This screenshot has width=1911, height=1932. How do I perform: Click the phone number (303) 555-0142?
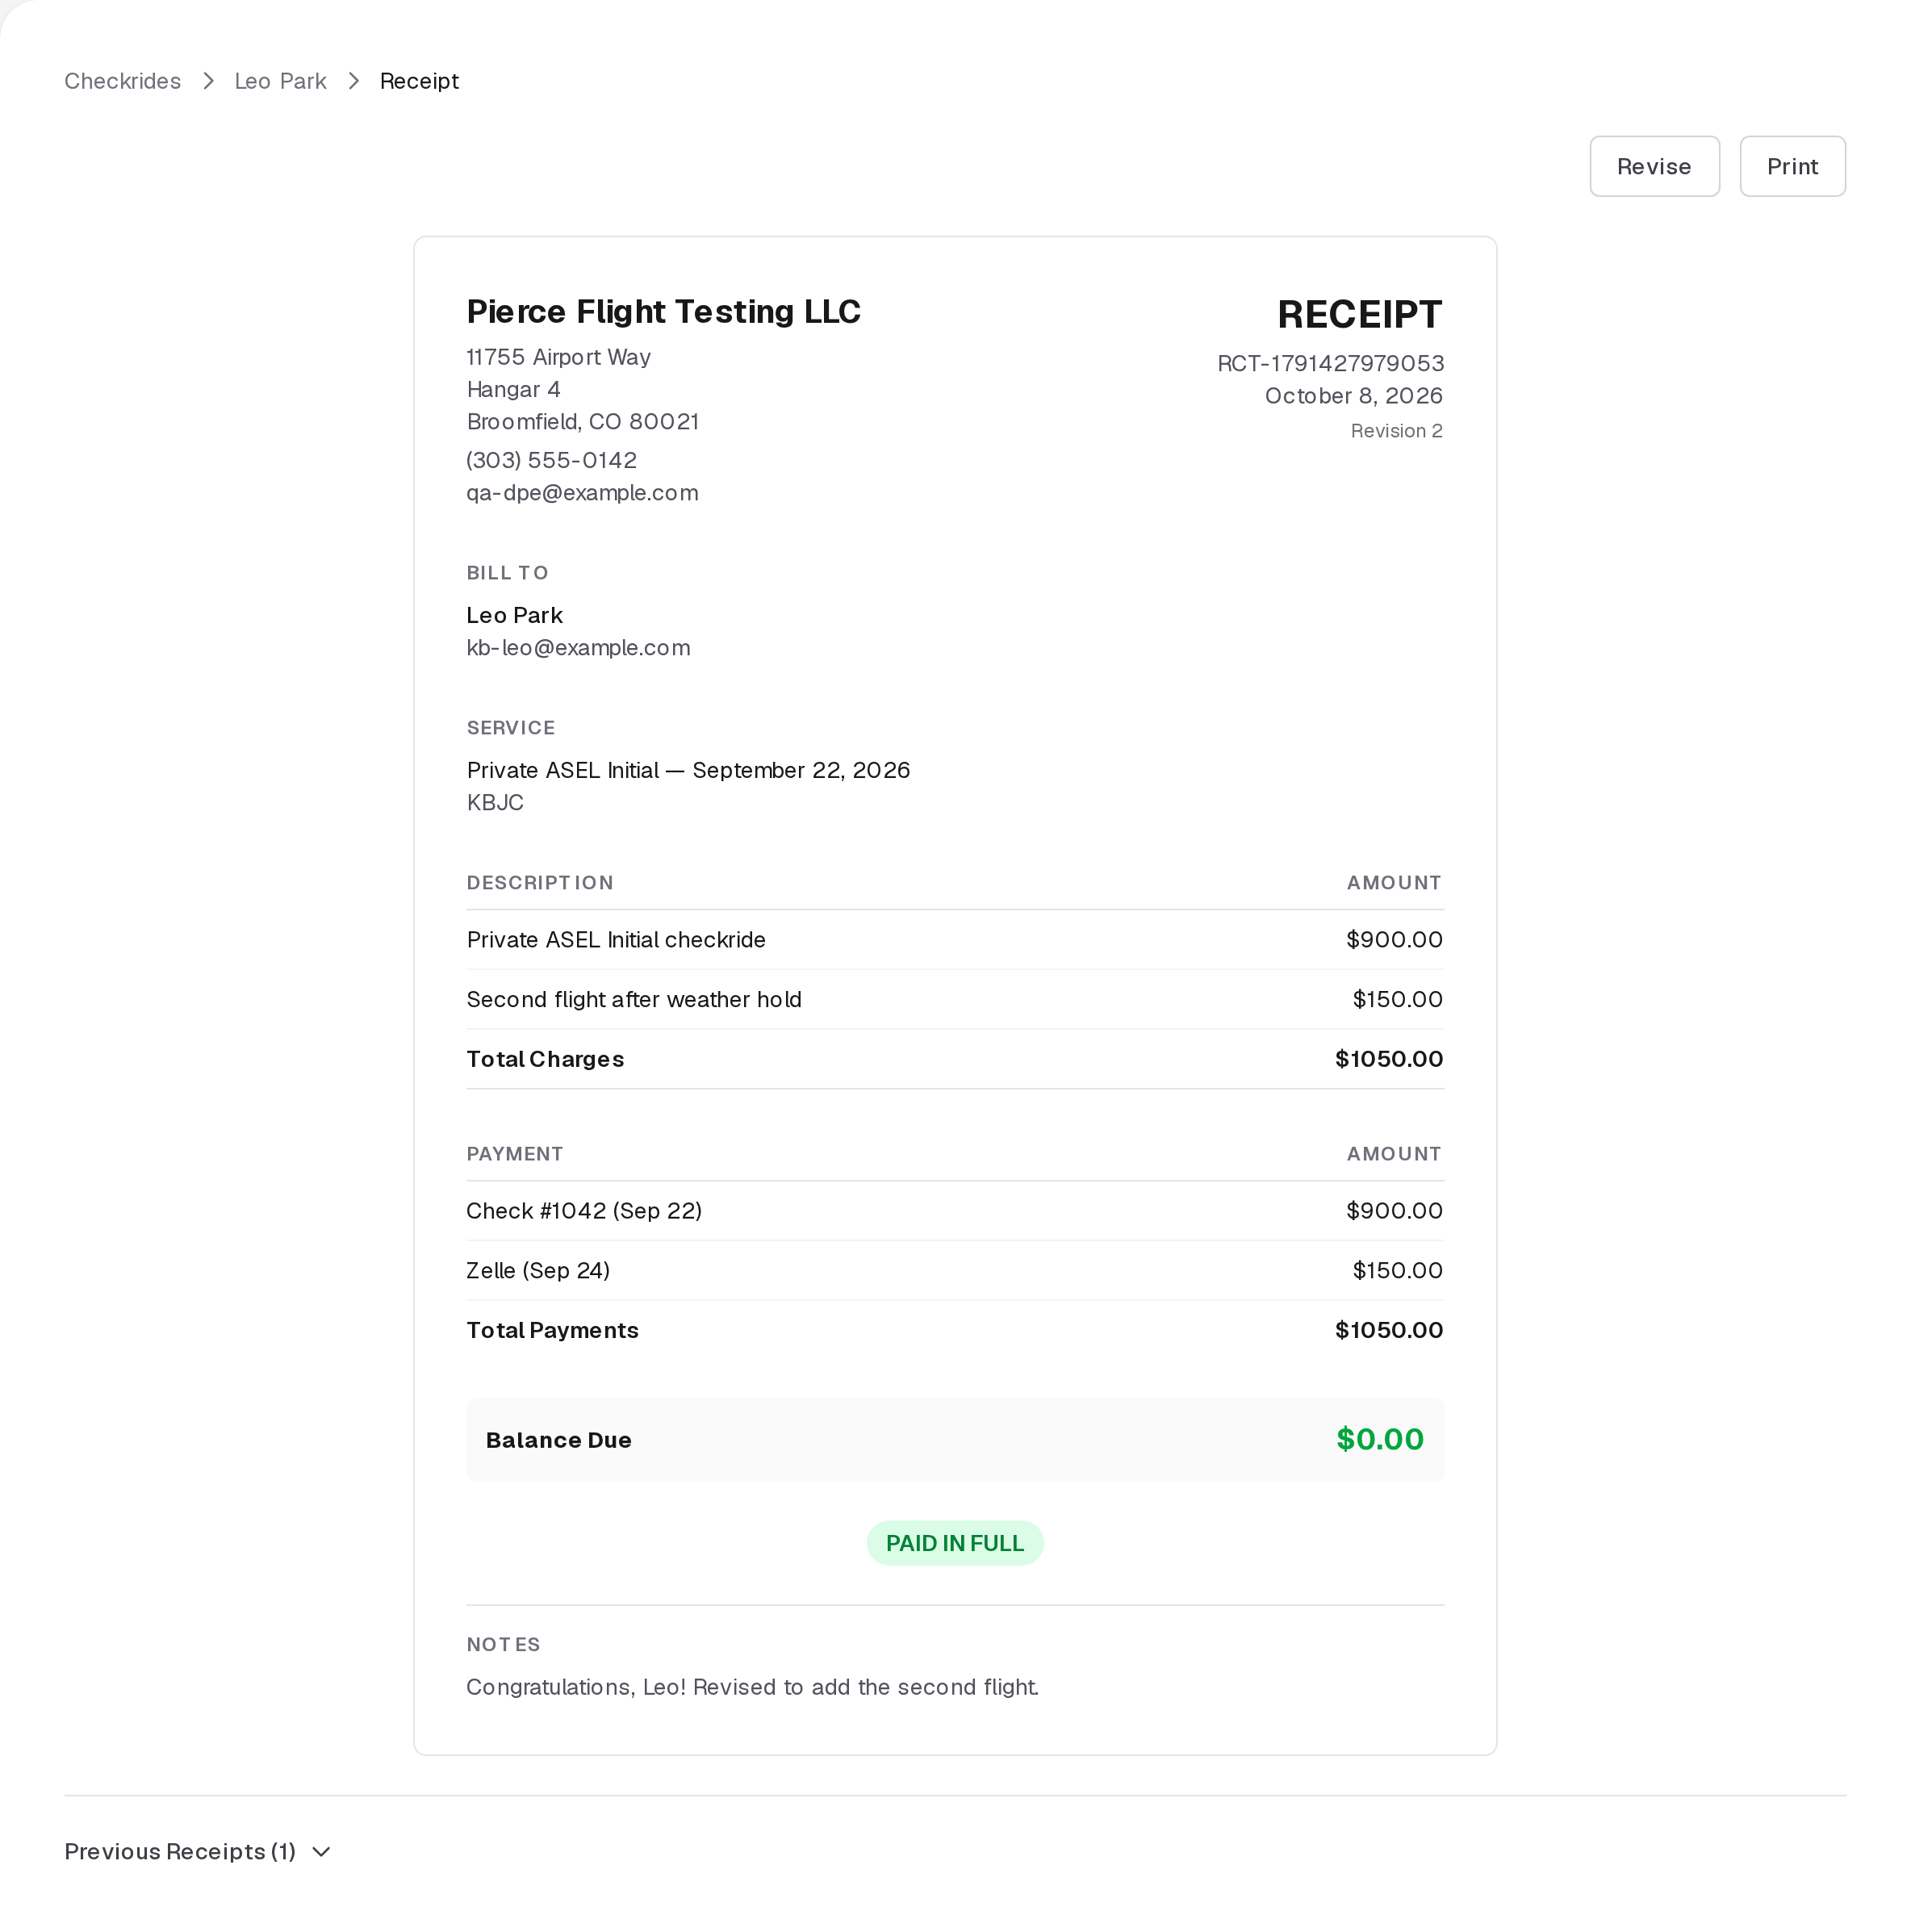[551, 460]
